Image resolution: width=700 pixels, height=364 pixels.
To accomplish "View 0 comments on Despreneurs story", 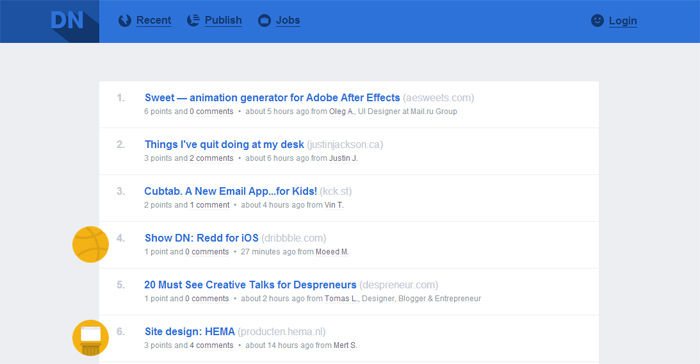I will pos(207,298).
